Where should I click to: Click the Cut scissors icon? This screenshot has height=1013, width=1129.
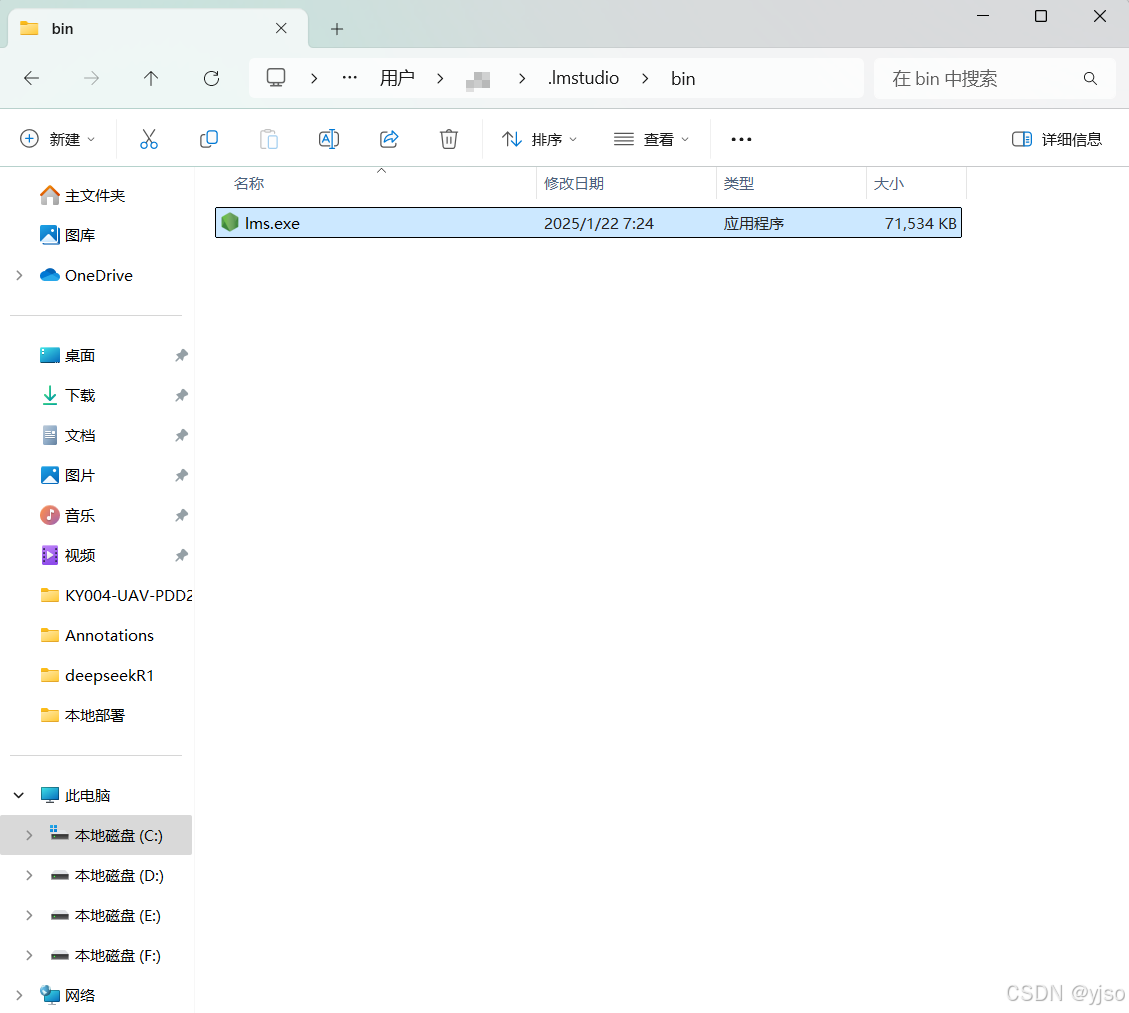[x=149, y=139]
